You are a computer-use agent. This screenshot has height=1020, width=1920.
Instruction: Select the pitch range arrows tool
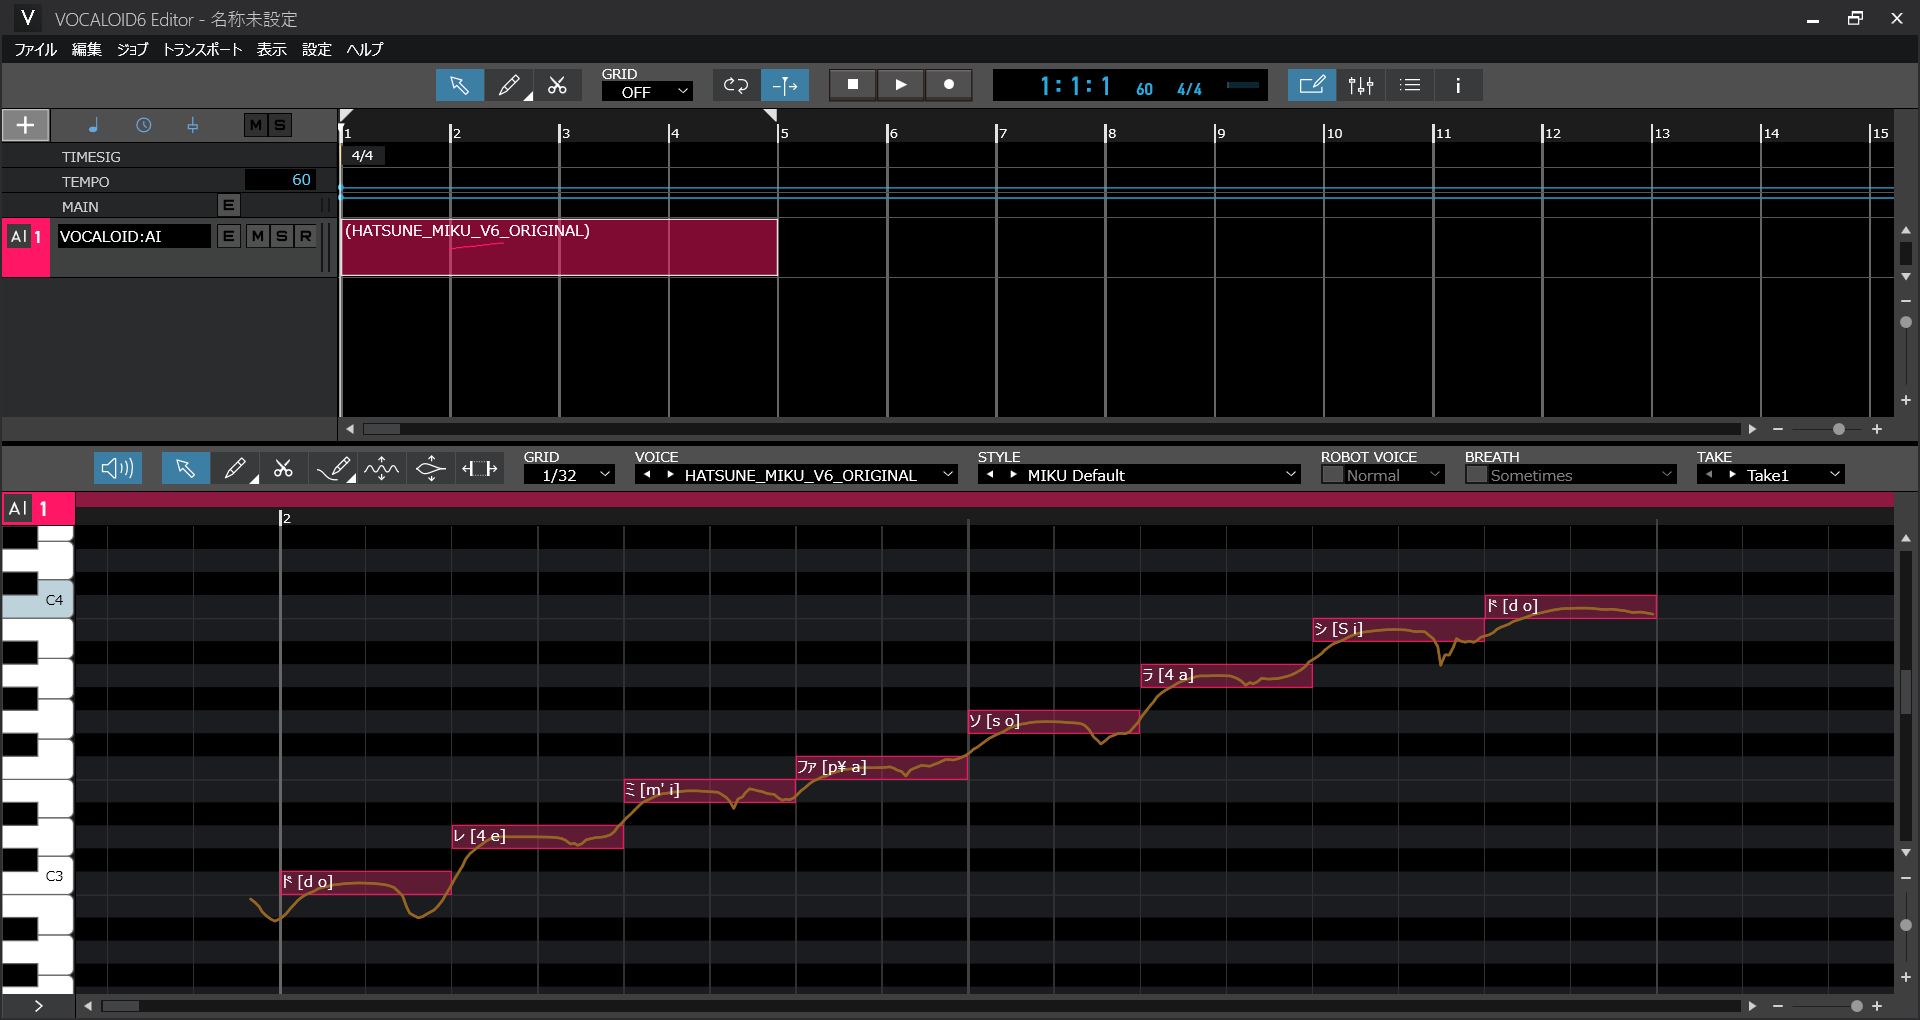[x=431, y=468]
